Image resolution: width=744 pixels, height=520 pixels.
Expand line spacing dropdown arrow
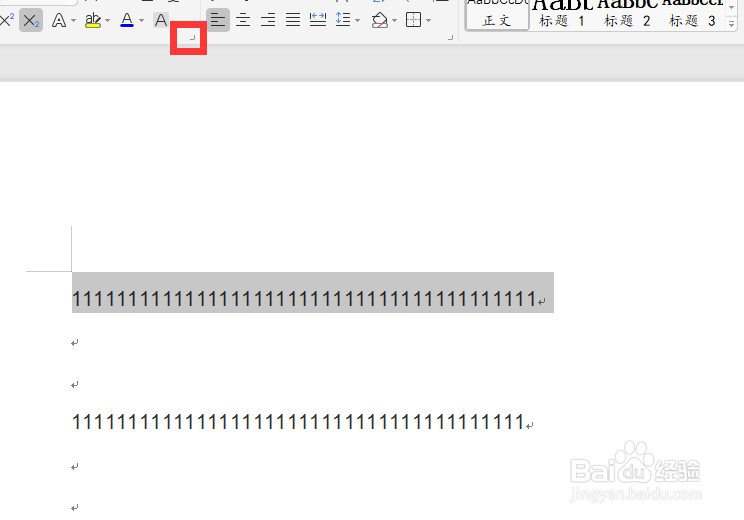358,20
